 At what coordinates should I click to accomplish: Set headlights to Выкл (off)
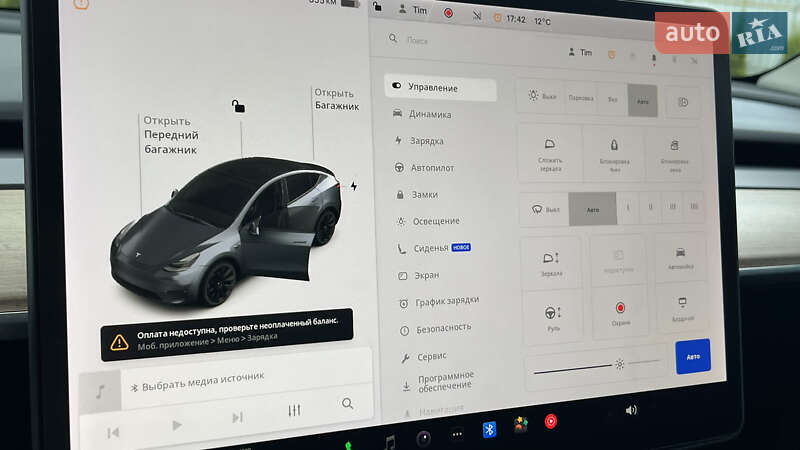coord(542,96)
